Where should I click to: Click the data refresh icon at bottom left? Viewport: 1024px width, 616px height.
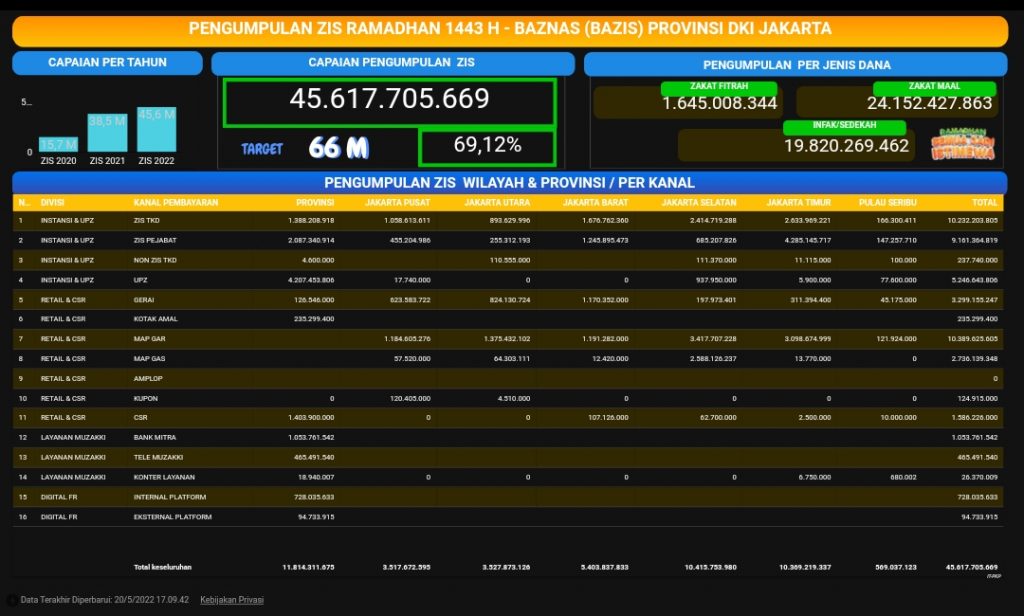click(x=13, y=600)
